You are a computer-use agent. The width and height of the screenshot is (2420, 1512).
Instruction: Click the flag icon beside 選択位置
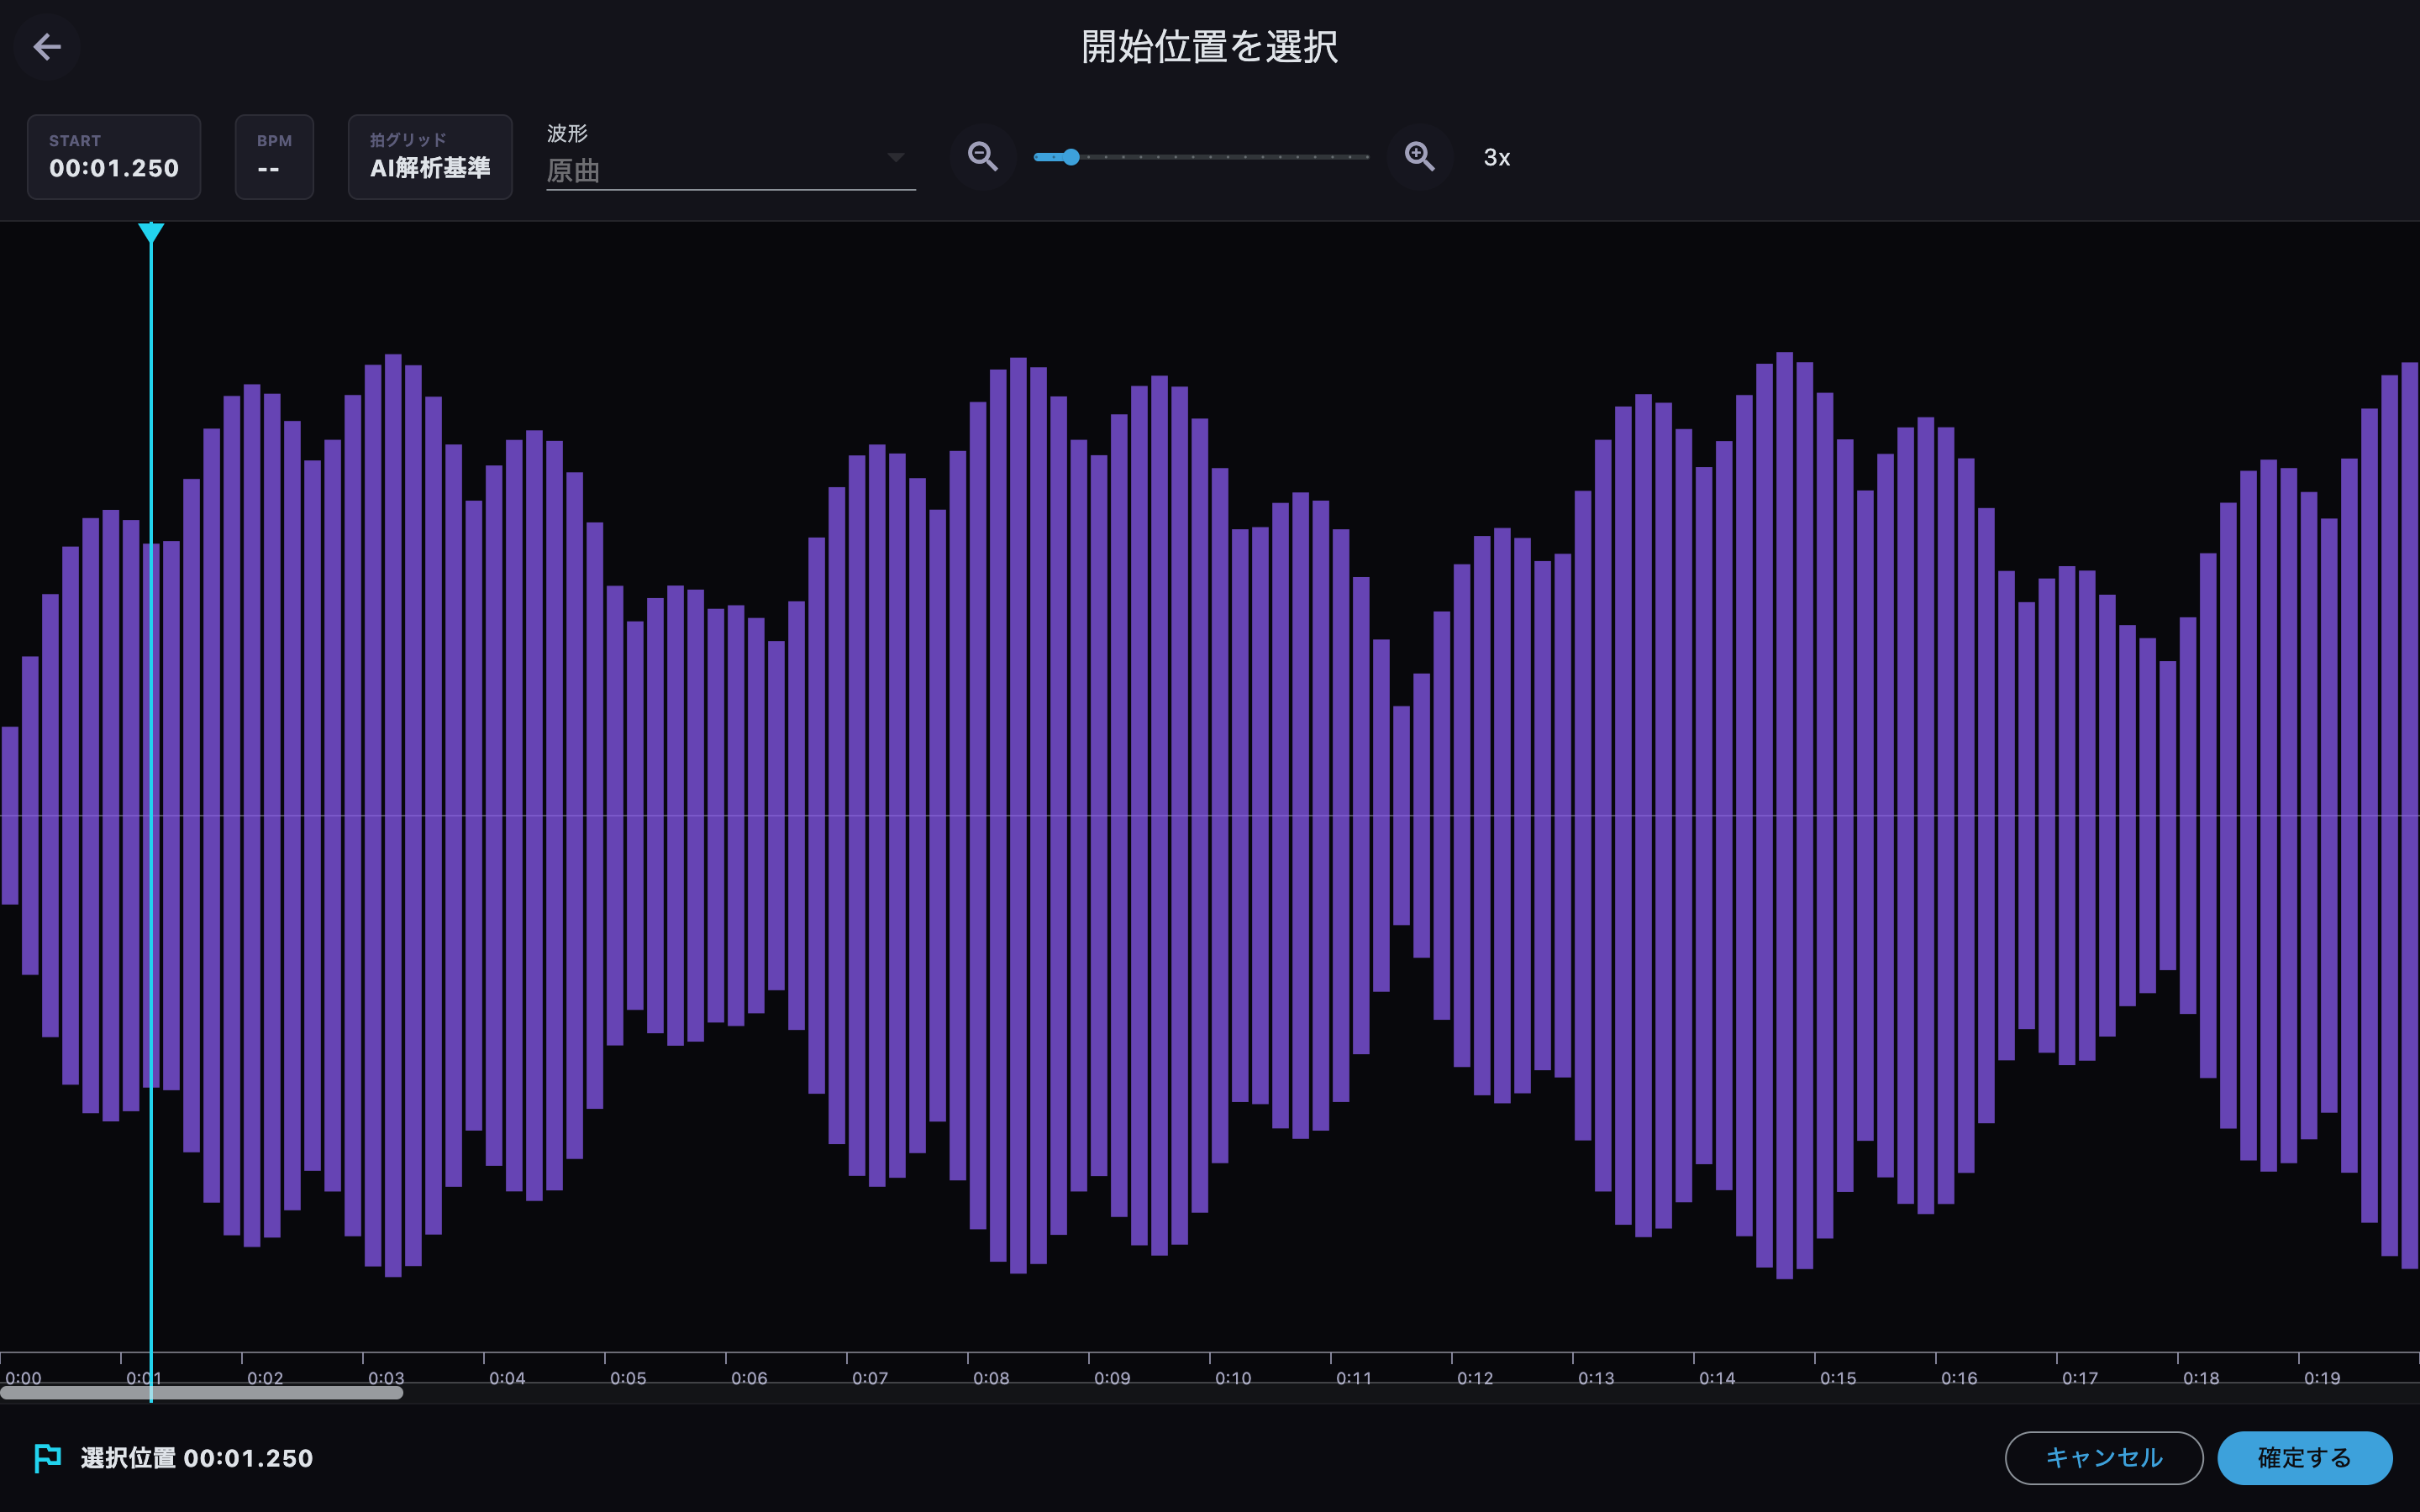pos(47,1458)
